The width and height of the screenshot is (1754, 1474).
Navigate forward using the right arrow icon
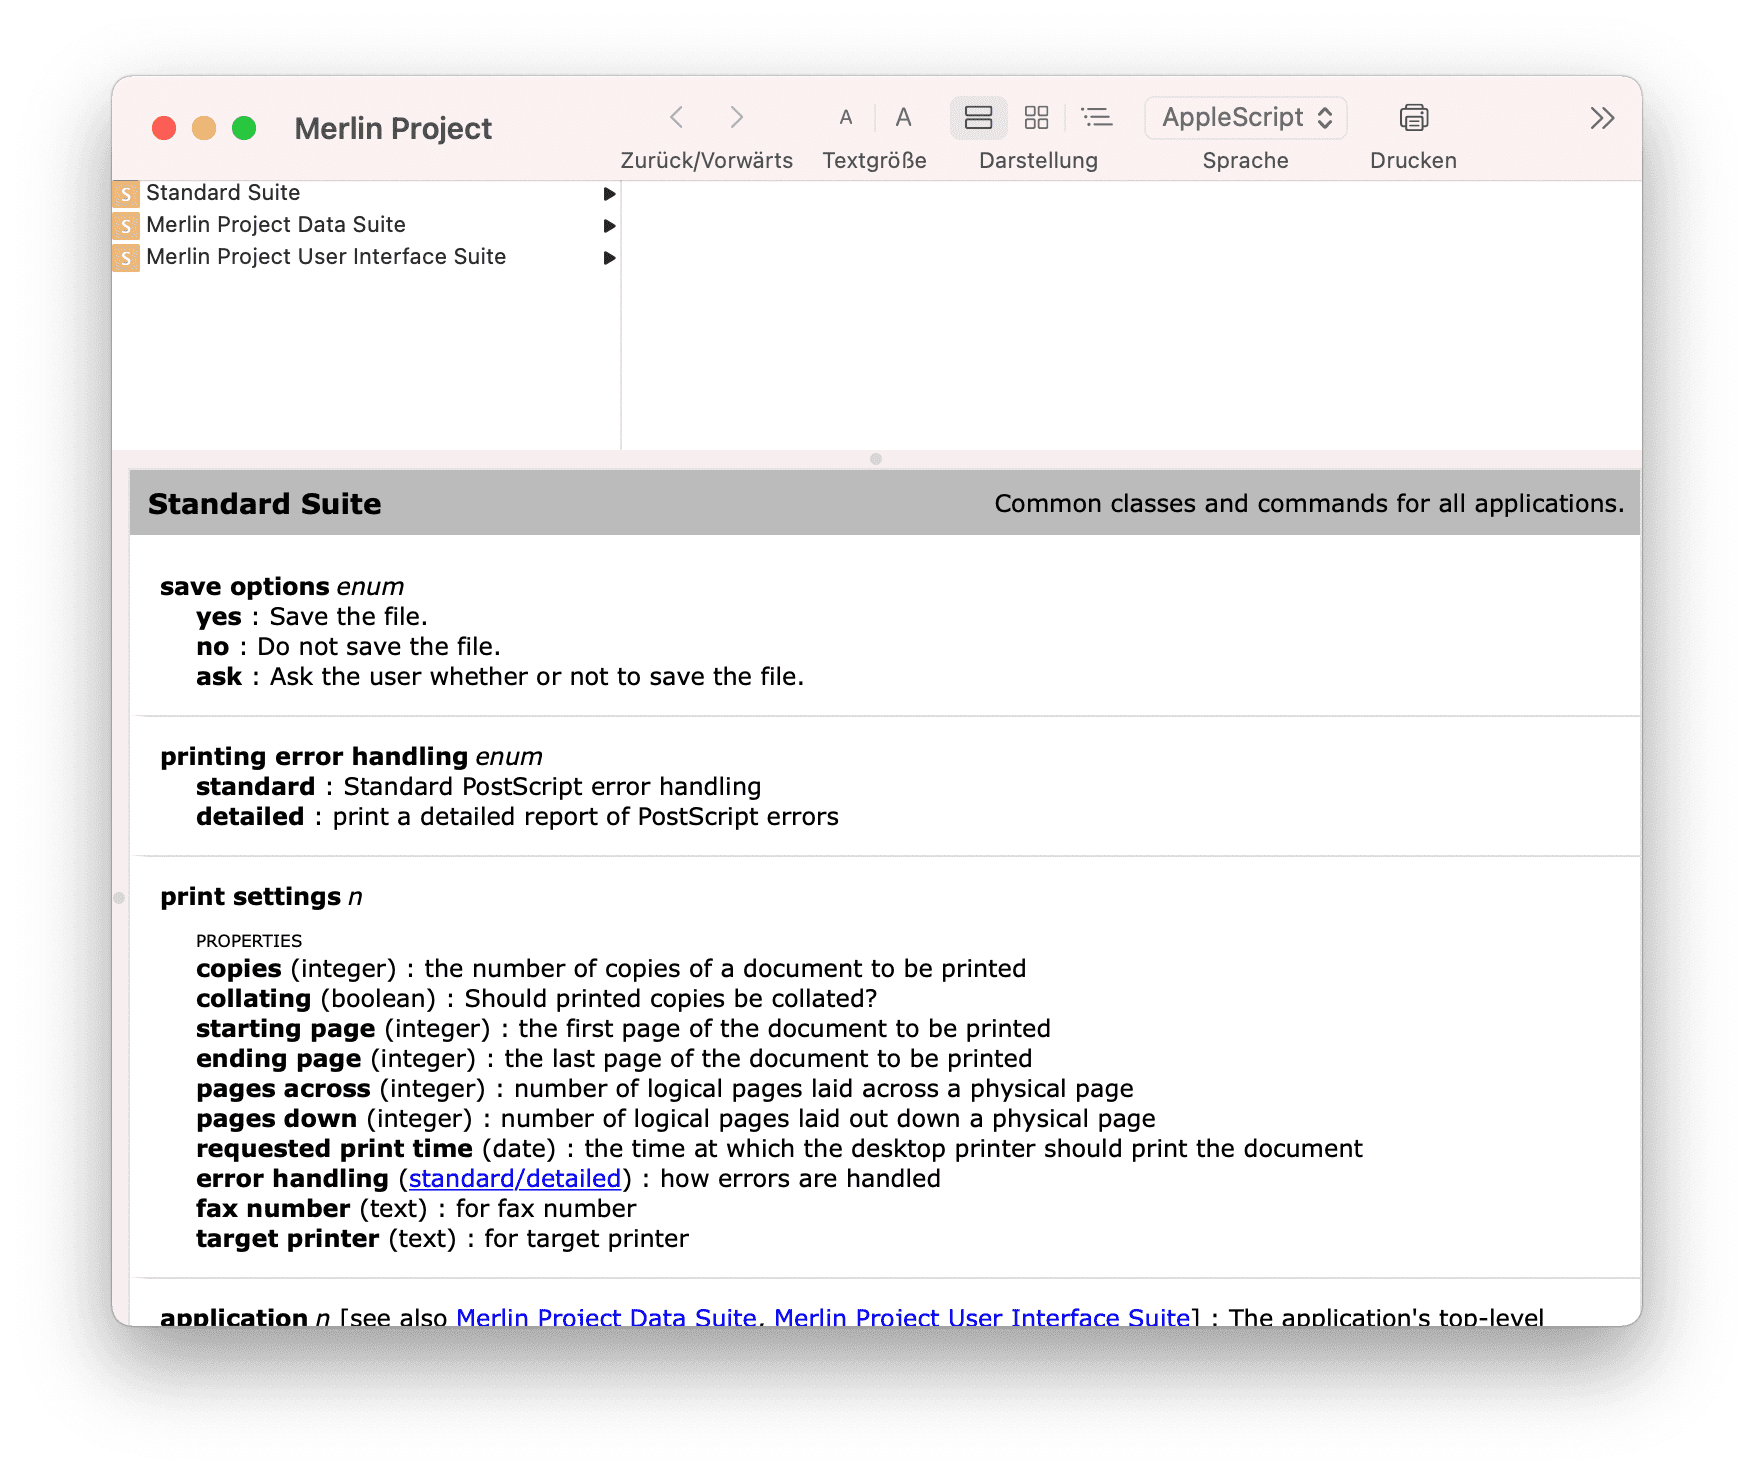pyautogui.click(x=737, y=117)
